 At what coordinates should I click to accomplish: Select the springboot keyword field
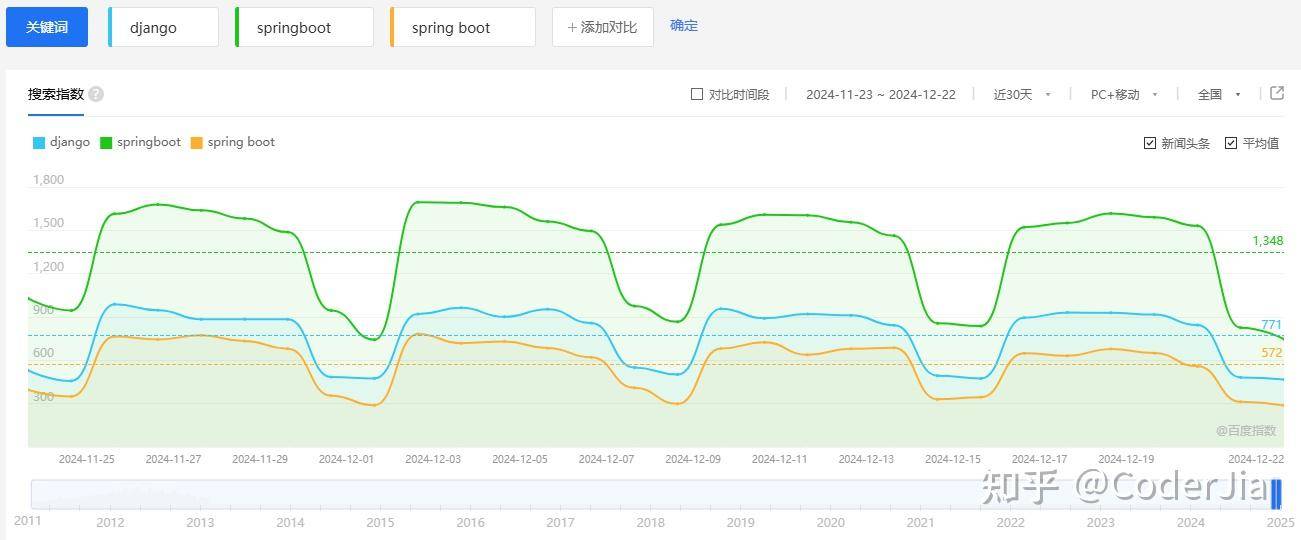click(x=304, y=27)
